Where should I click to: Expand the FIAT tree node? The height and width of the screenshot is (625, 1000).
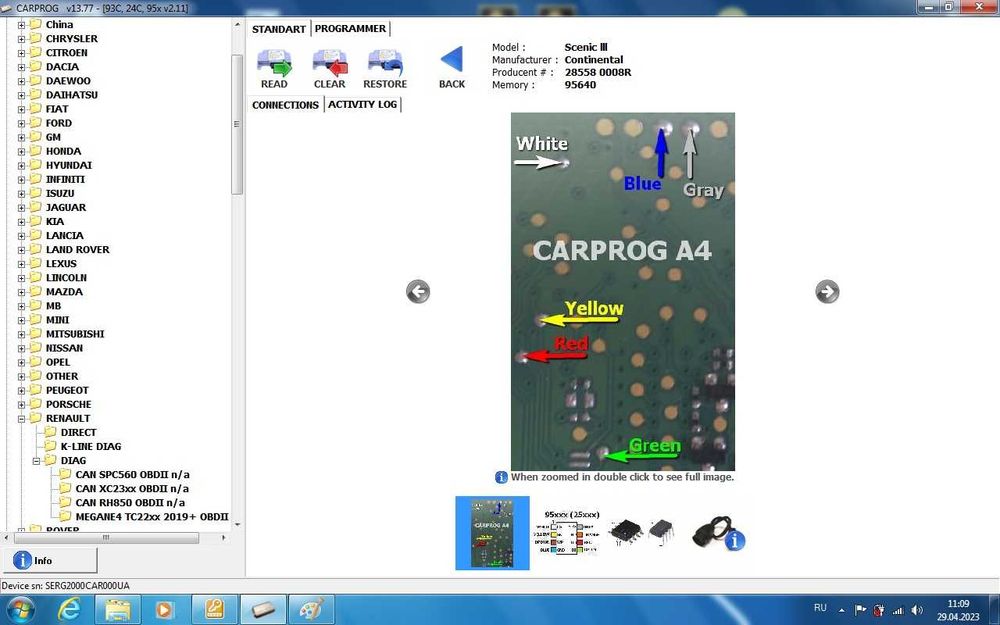click(x=22, y=109)
